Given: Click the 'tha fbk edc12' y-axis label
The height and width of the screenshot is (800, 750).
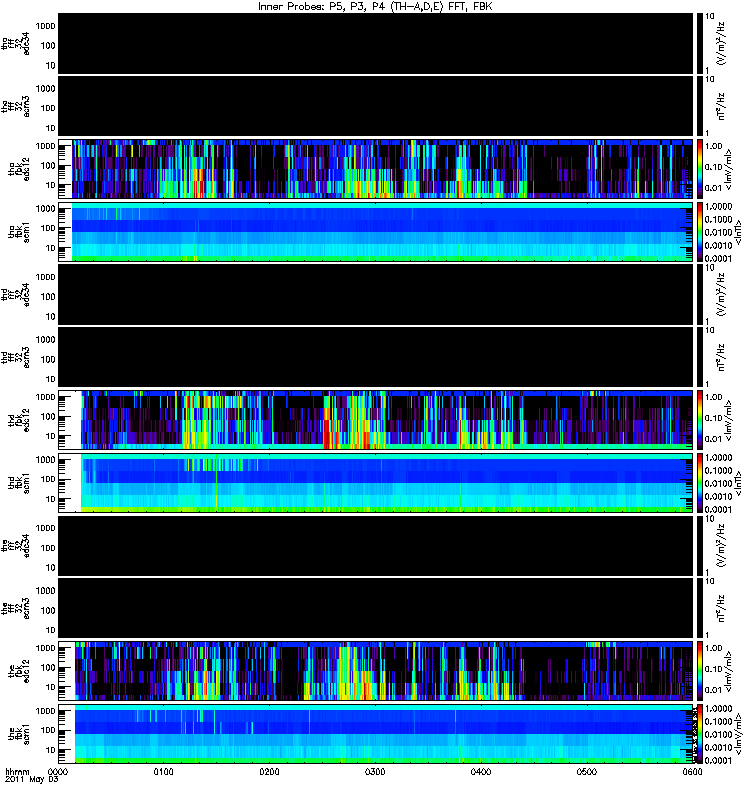Looking at the screenshot, I should tap(19, 169).
